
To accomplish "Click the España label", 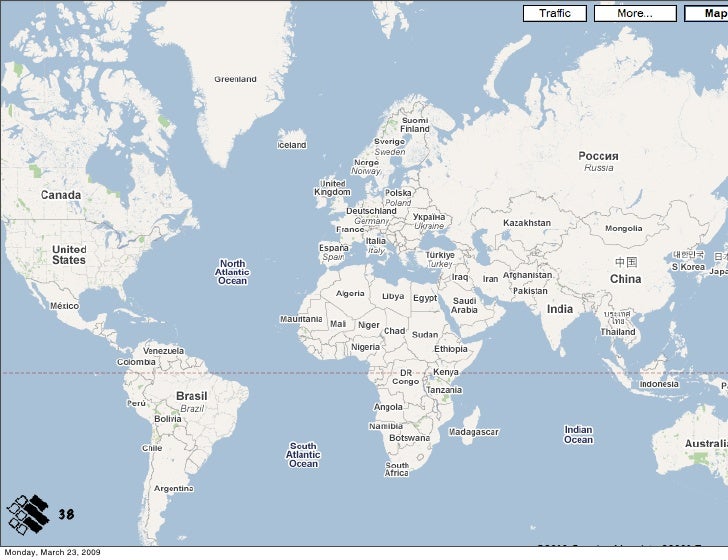I will click(333, 248).
